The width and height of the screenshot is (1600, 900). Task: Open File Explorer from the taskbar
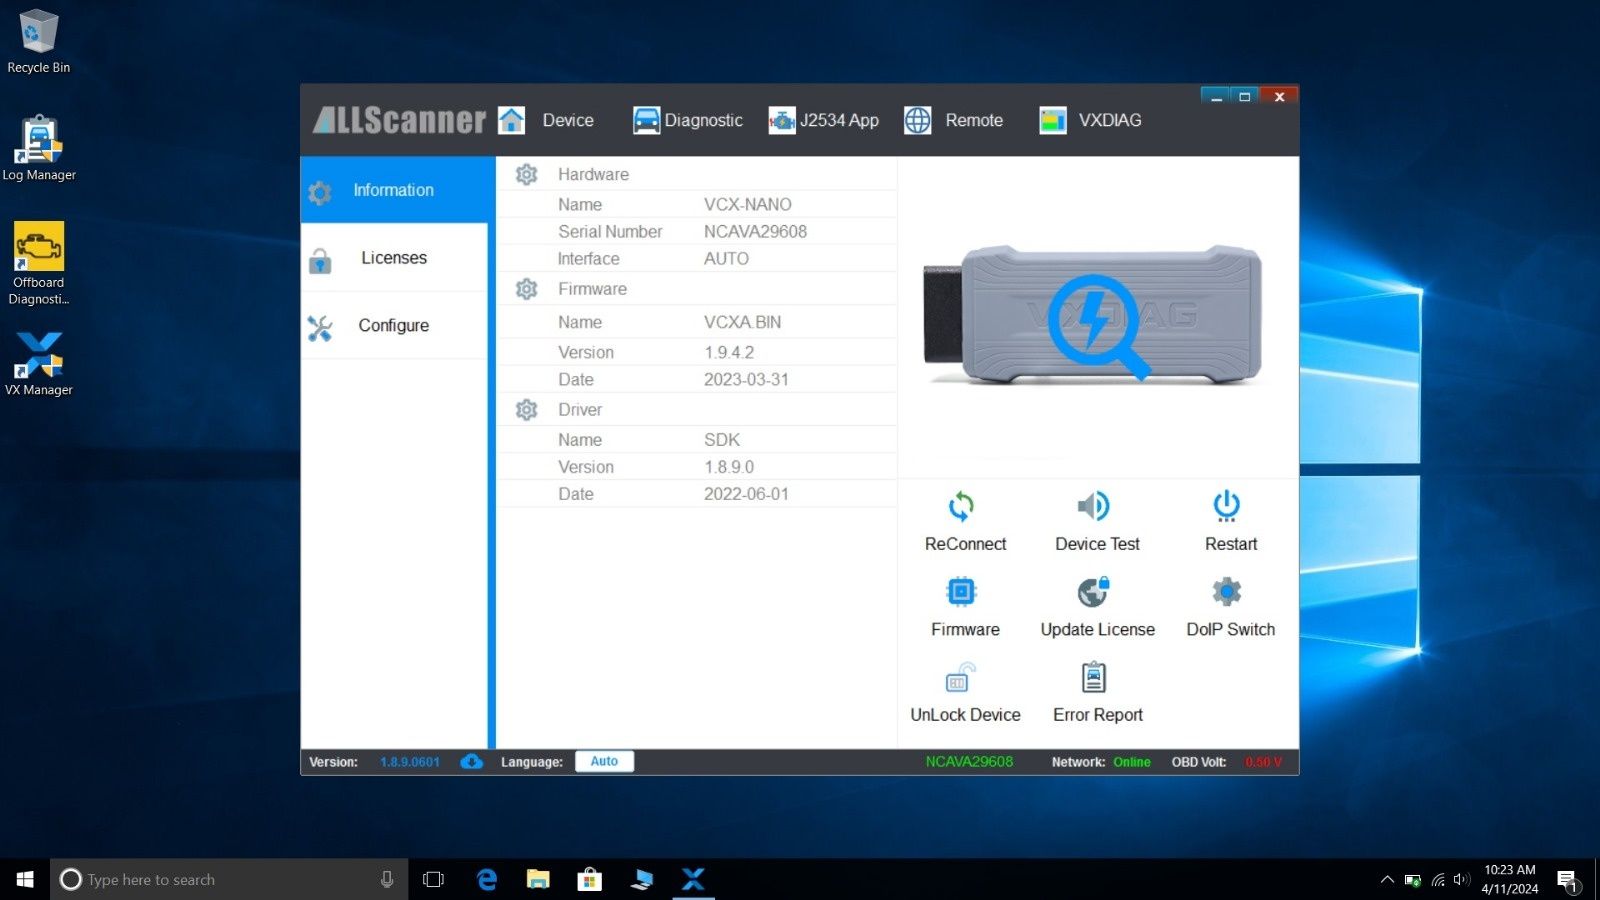coord(538,879)
